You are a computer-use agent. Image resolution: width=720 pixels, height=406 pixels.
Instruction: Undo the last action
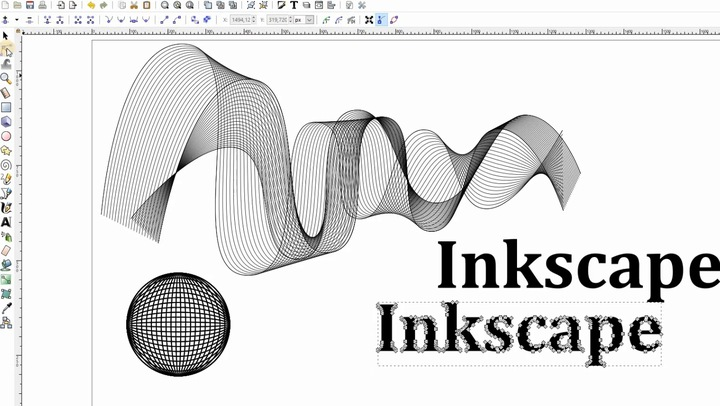pos(91,6)
